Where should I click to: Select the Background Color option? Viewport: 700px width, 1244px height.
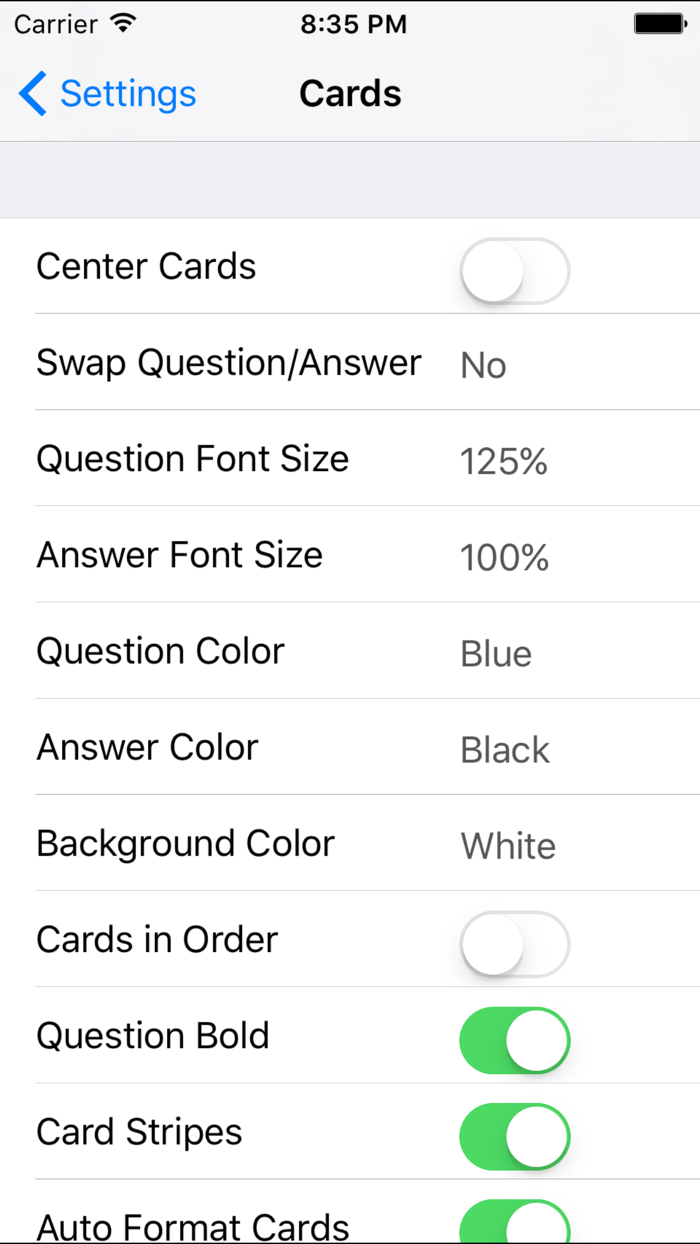[350, 843]
